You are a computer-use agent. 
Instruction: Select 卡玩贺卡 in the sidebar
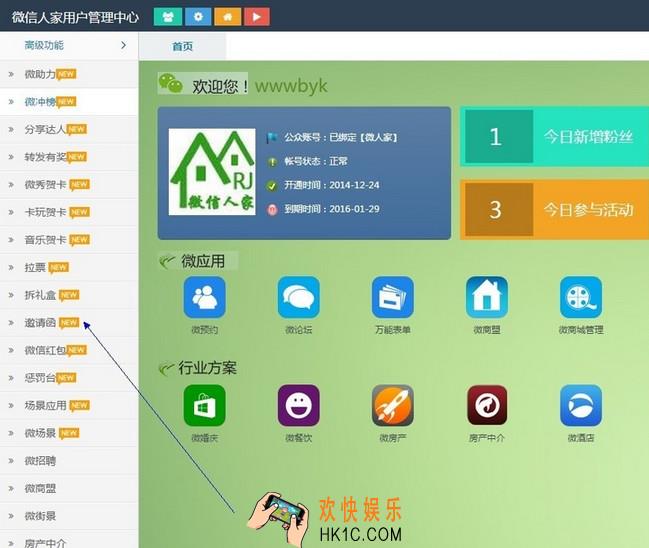(69, 212)
